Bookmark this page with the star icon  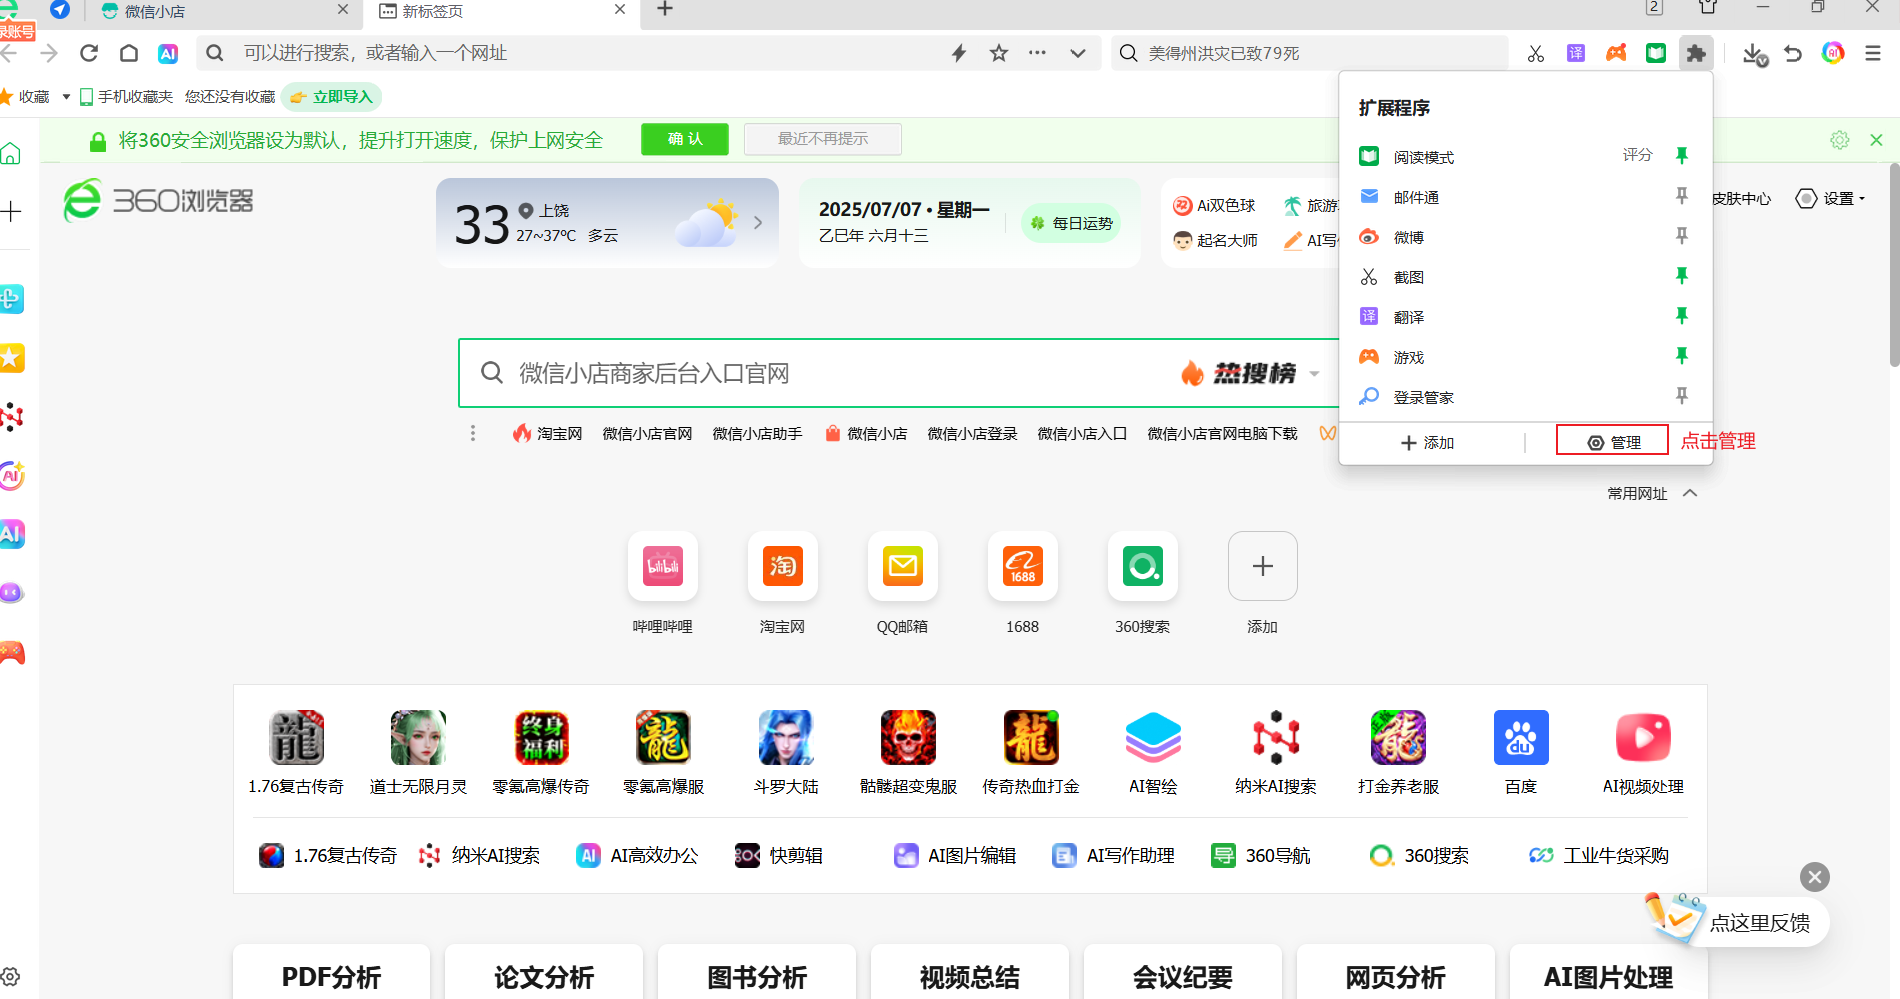998,53
